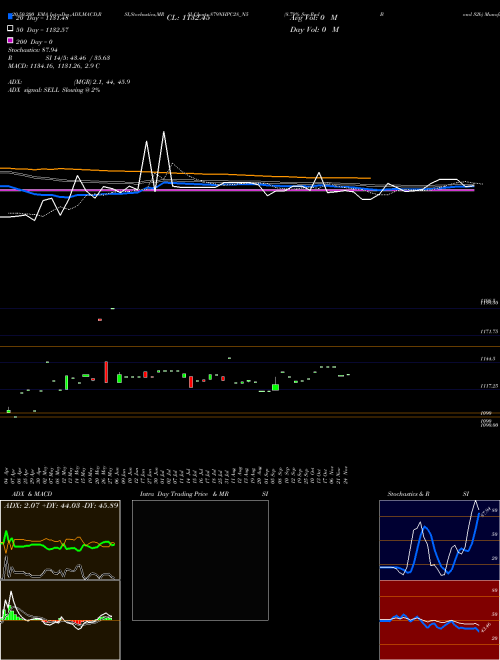This screenshot has height=660, width=500.
Task: Click the 'Intra Day Trading Price & MRSI' title
Action: [x=204, y=494]
